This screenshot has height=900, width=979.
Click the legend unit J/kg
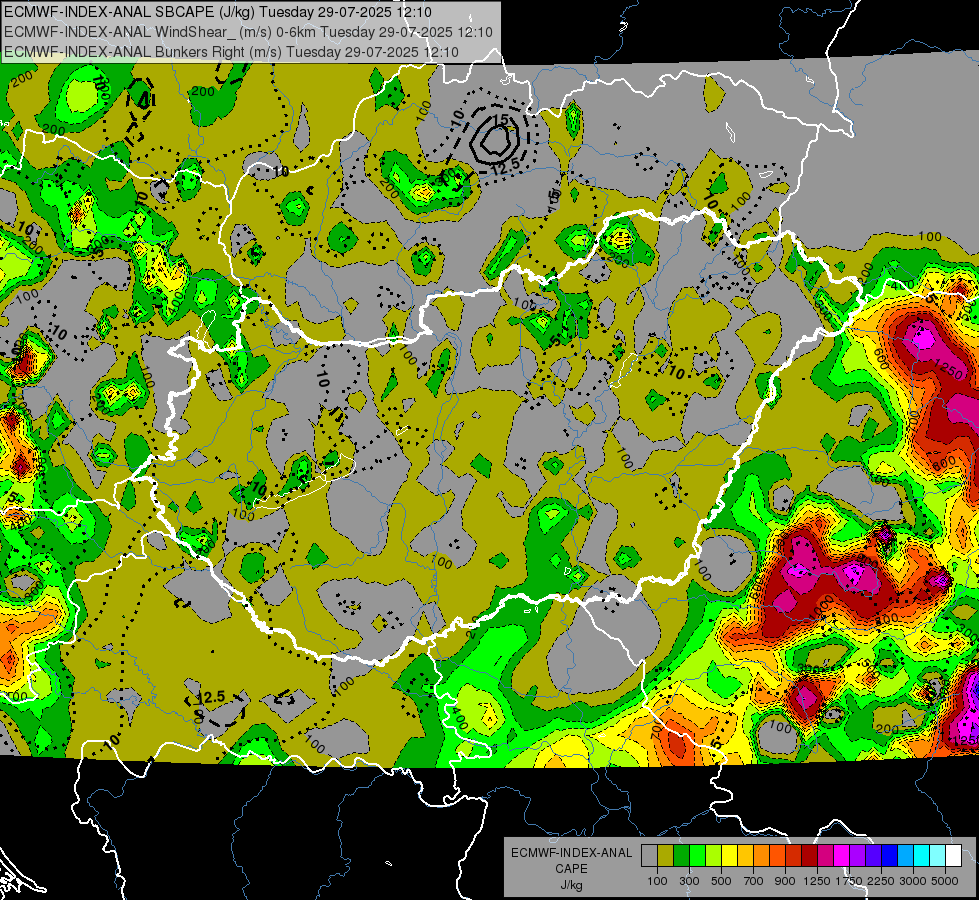point(571,885)
